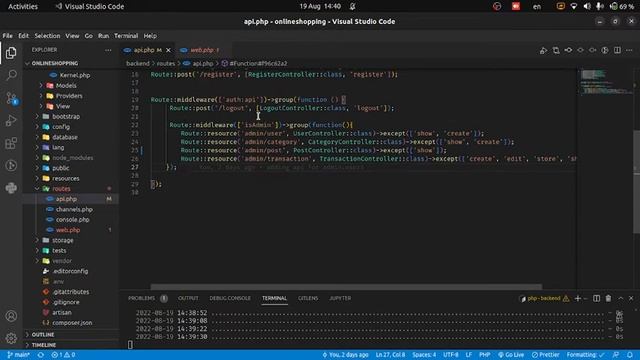Click the Go Live status bar button
This screenshot has height=360, width=640.
511,355
